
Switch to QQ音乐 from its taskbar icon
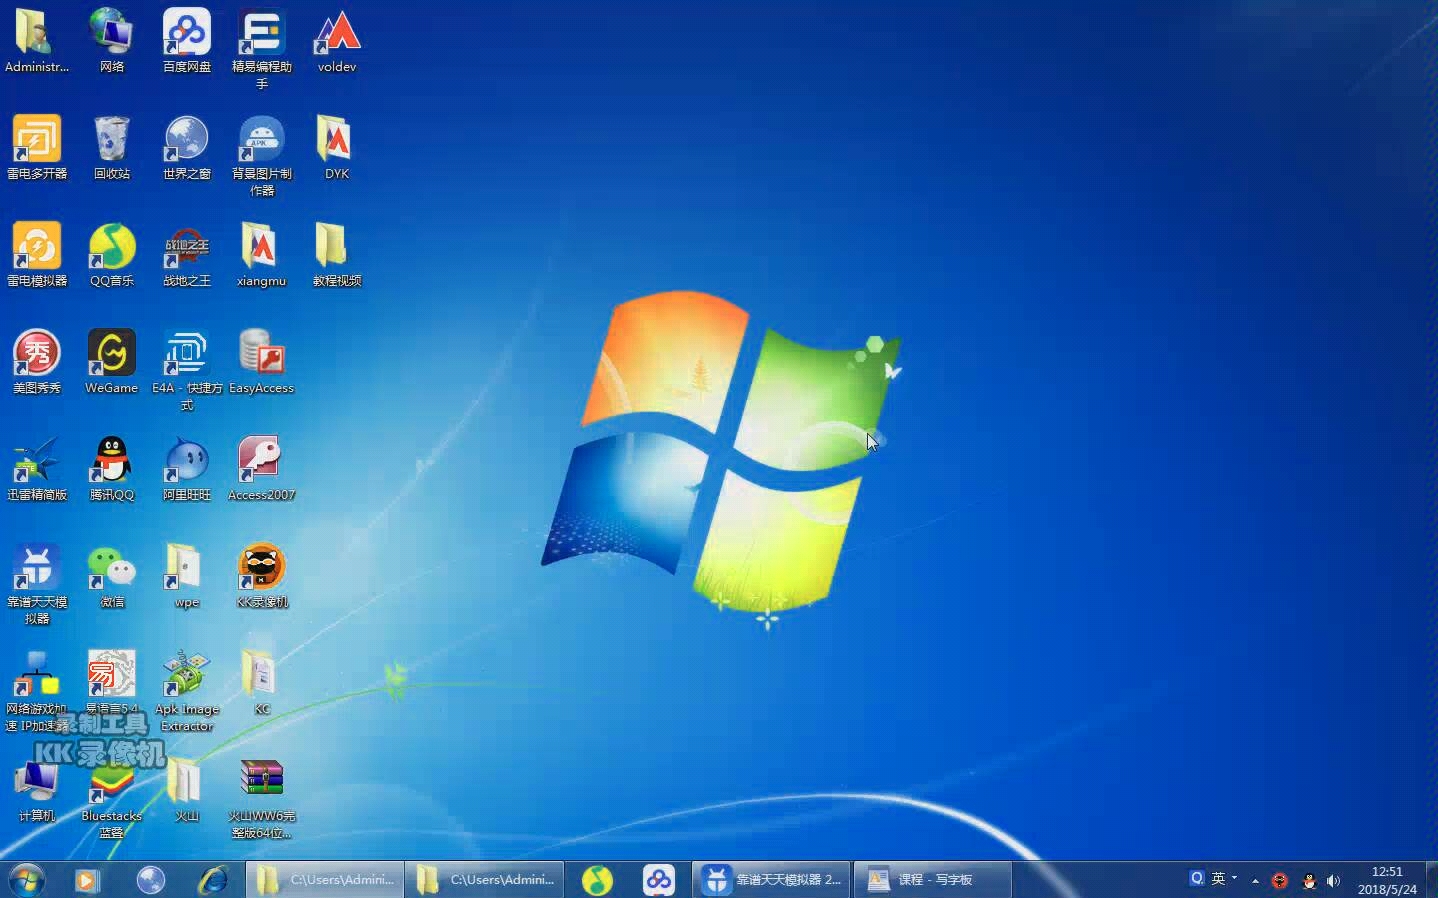coord(597,880)
